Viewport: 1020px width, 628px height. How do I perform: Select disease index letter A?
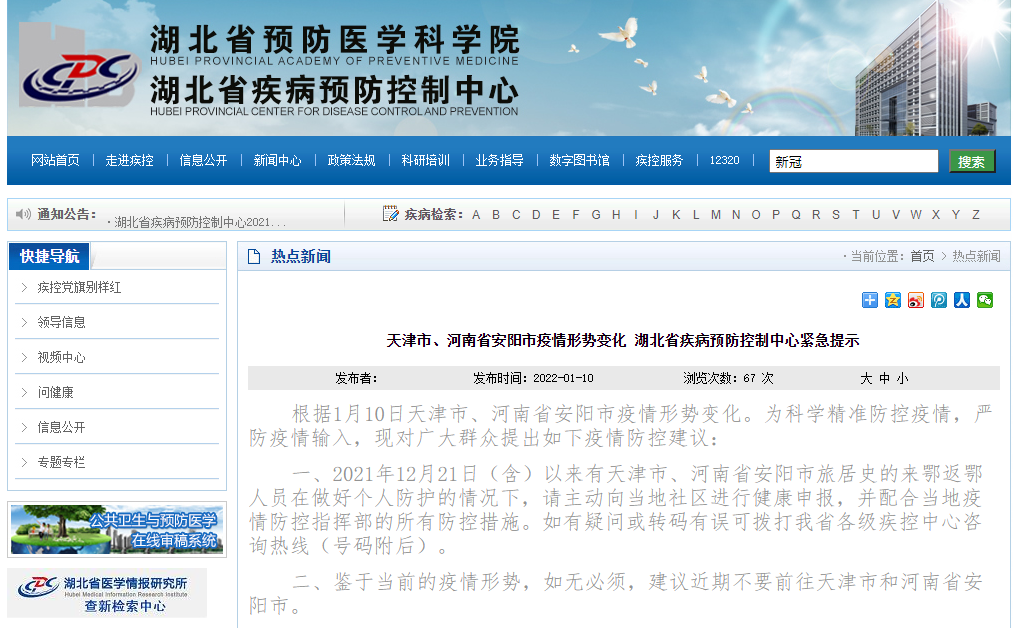(x=476, y=215)
